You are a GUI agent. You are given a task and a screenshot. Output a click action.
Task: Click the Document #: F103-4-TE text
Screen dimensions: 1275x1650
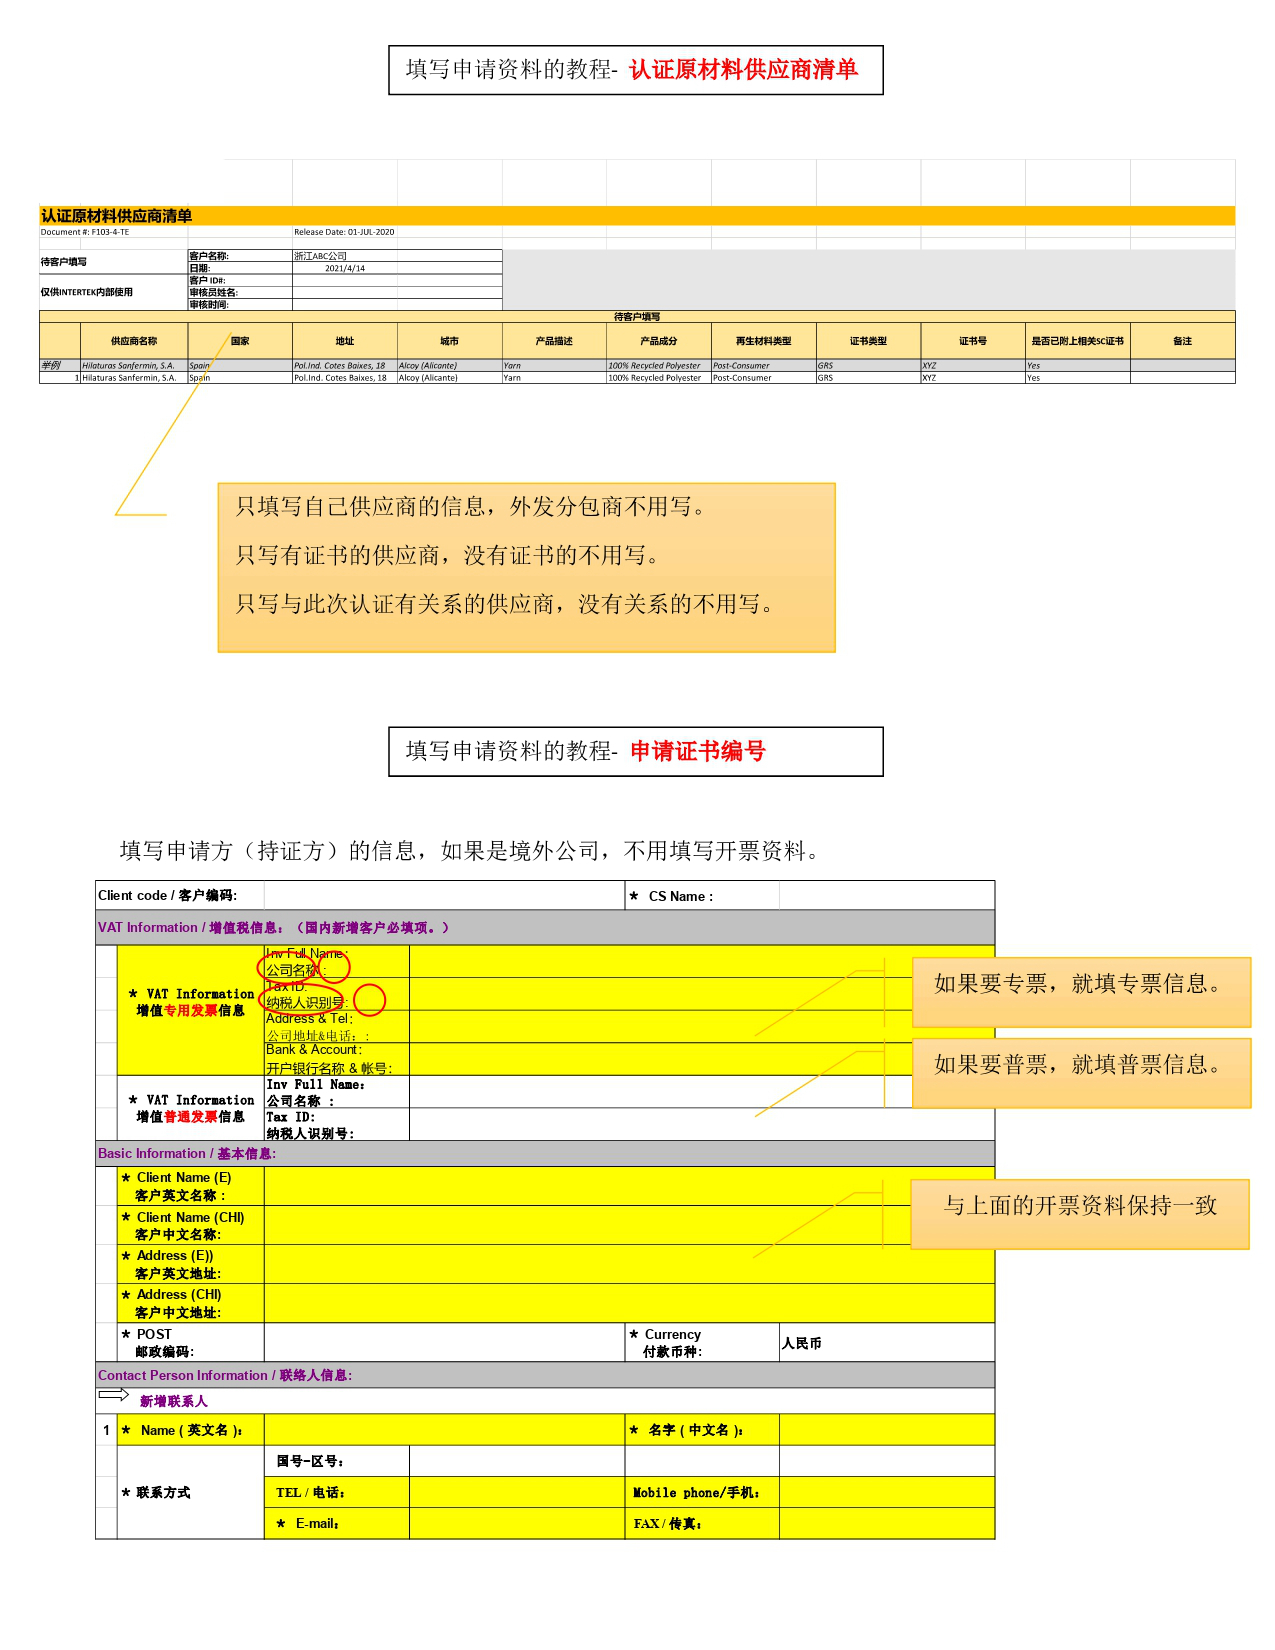[x=85, y=232]
